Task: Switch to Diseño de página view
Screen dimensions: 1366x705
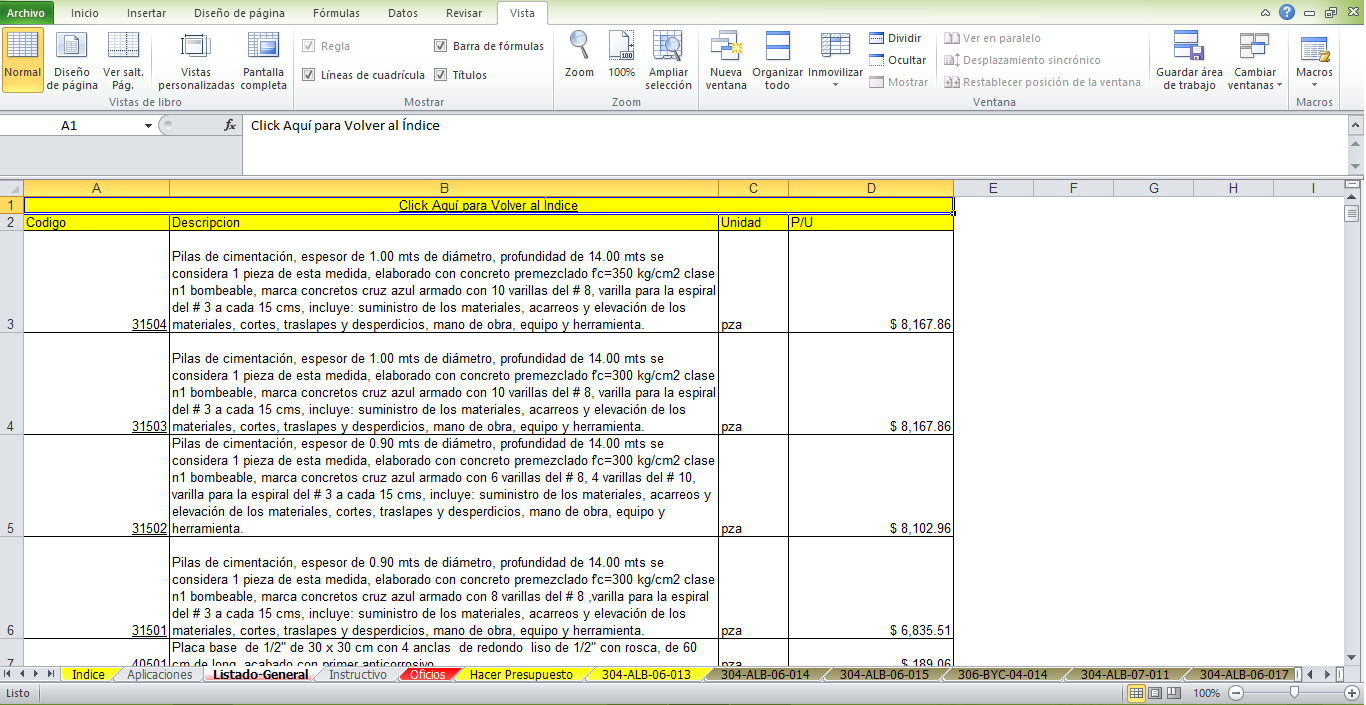Action: [x=72, y=60]
